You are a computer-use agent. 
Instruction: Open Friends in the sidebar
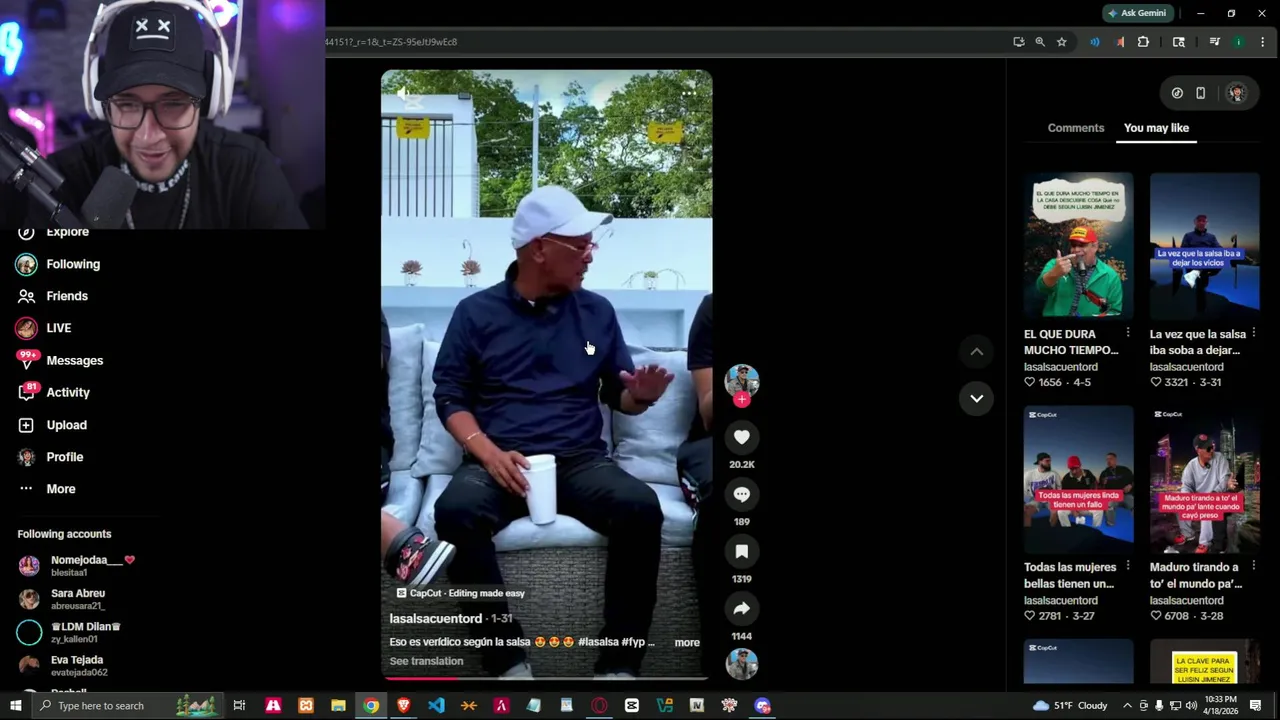coord(55,296)
